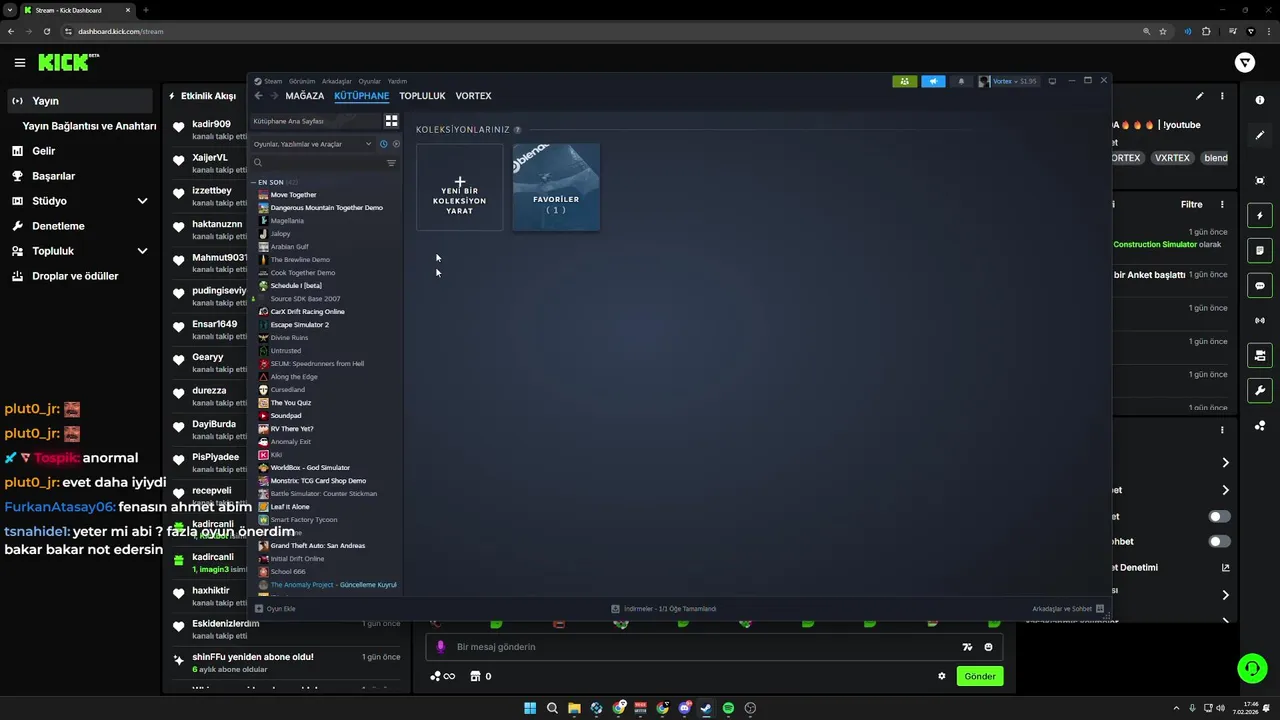
Task: Toggle Steam ready-to-play filter icon
Action: click(x=396, y=144)
